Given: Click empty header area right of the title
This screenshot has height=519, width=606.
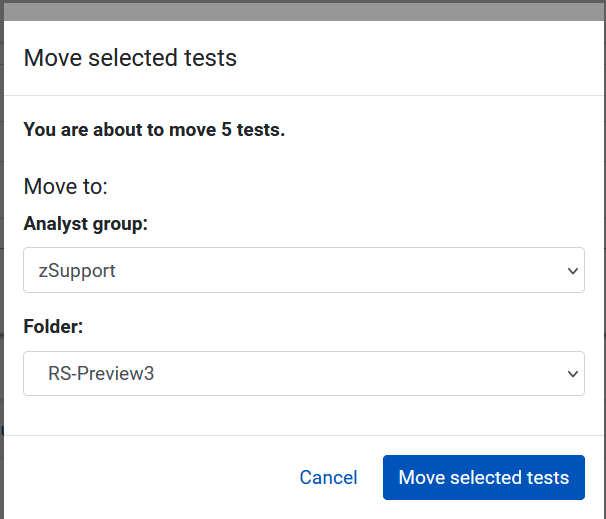Looking at the screenshot, I should click(420, 58).
